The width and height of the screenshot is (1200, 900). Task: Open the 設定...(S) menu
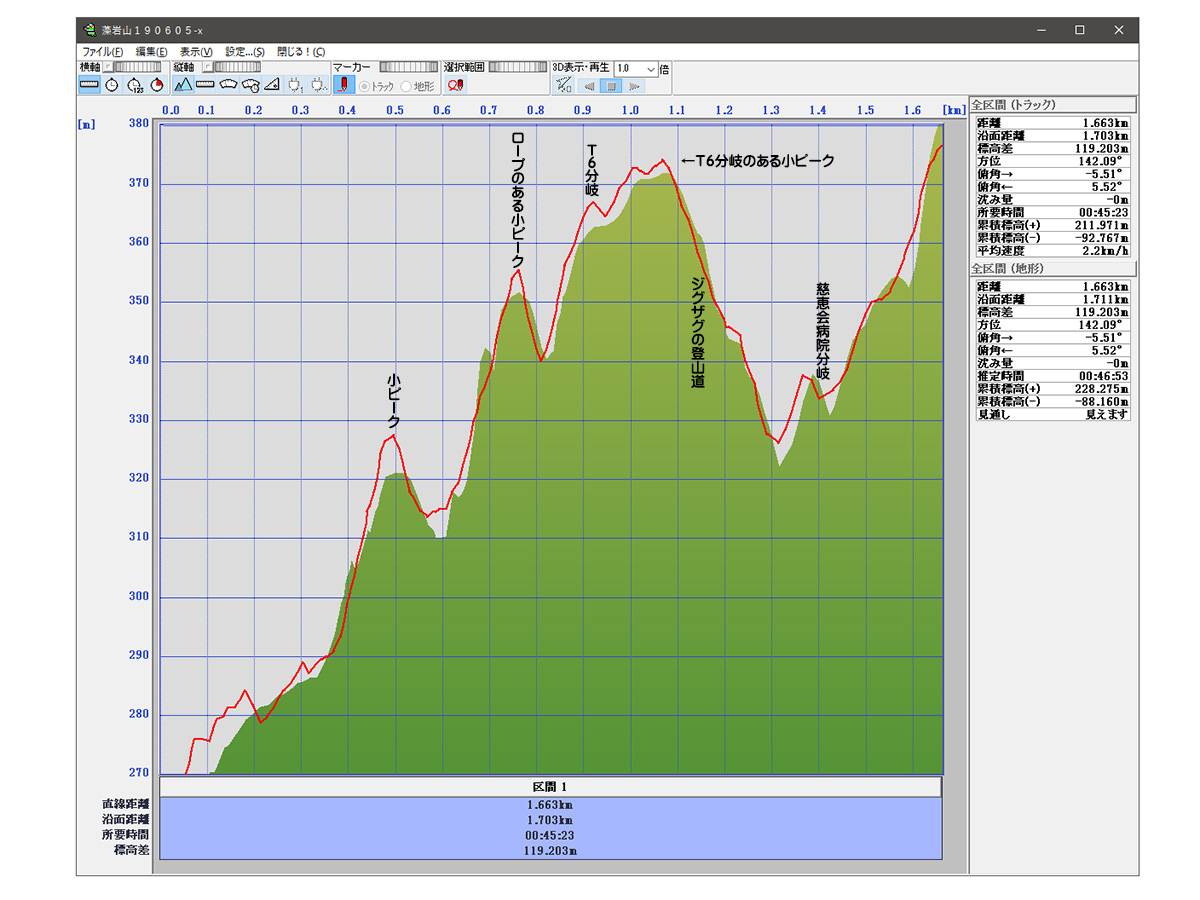click(x=244, y=51)
